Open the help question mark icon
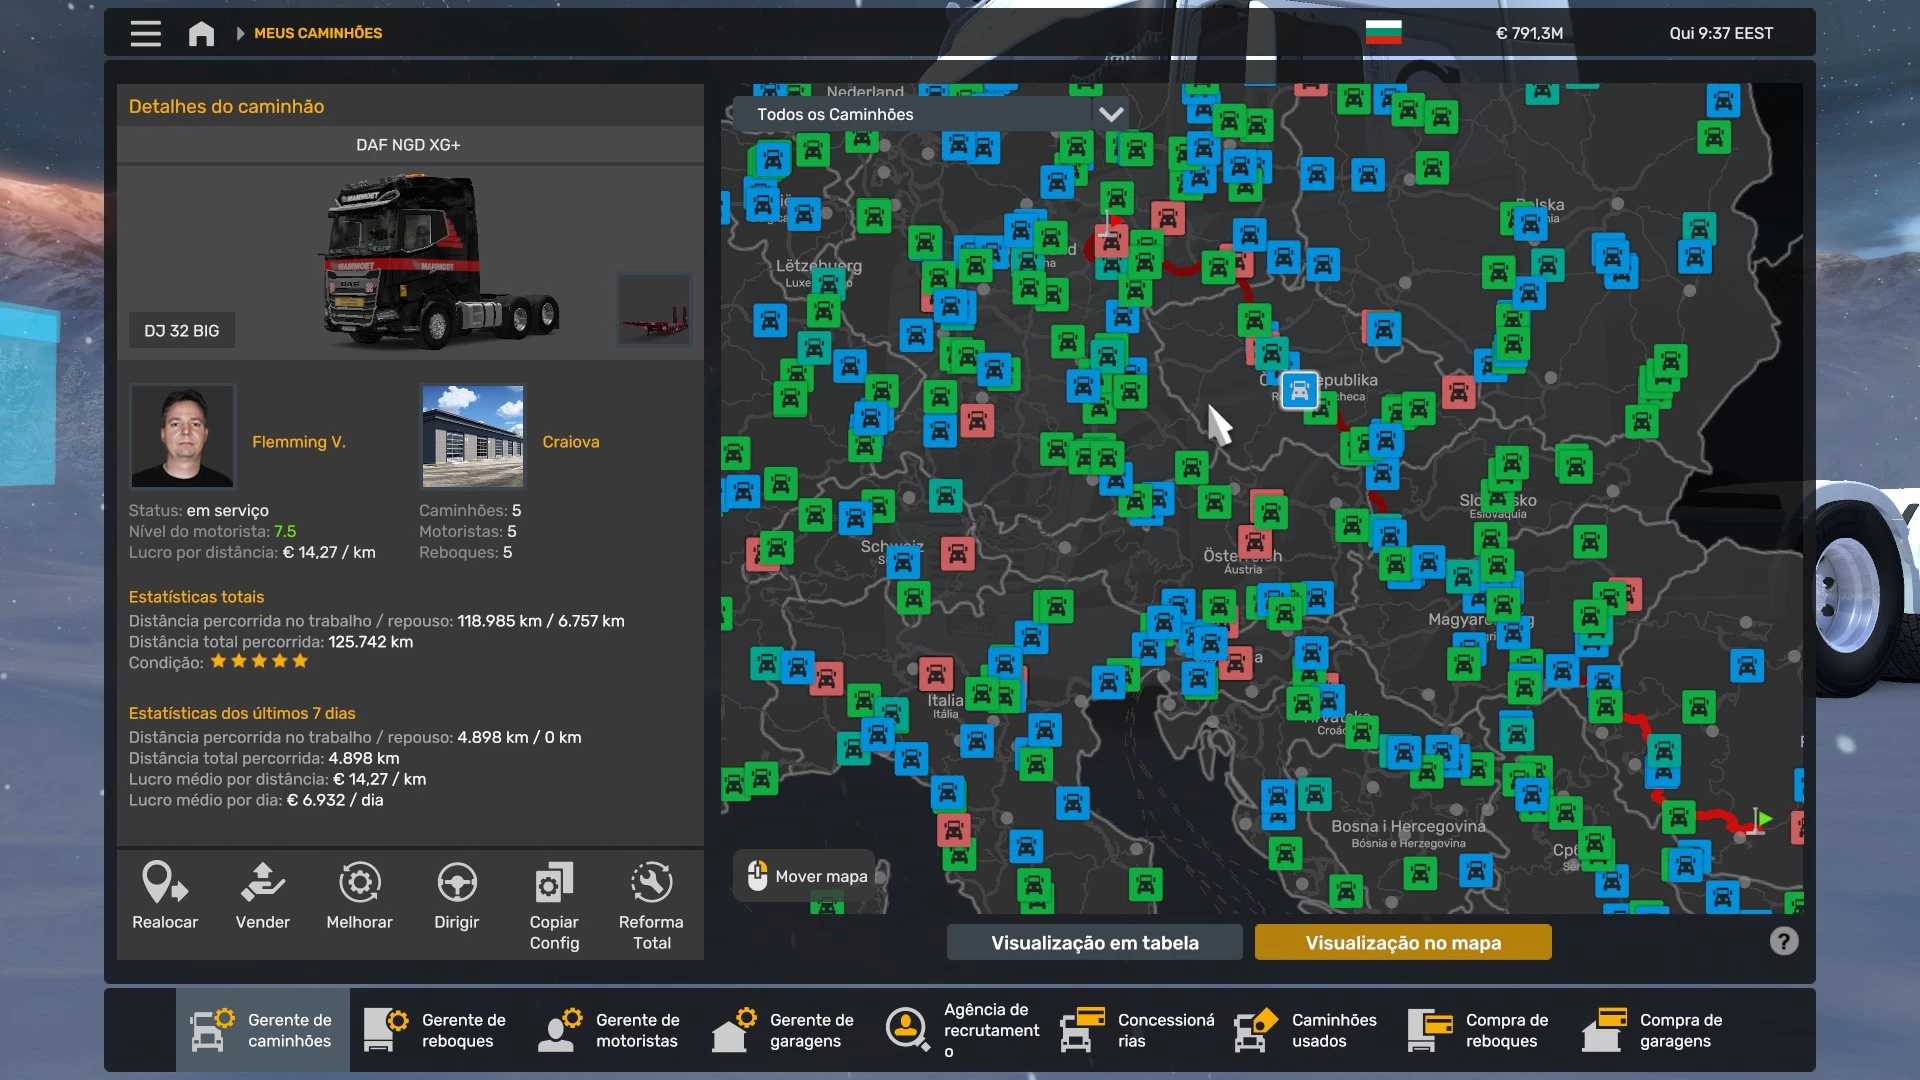 1783,941
